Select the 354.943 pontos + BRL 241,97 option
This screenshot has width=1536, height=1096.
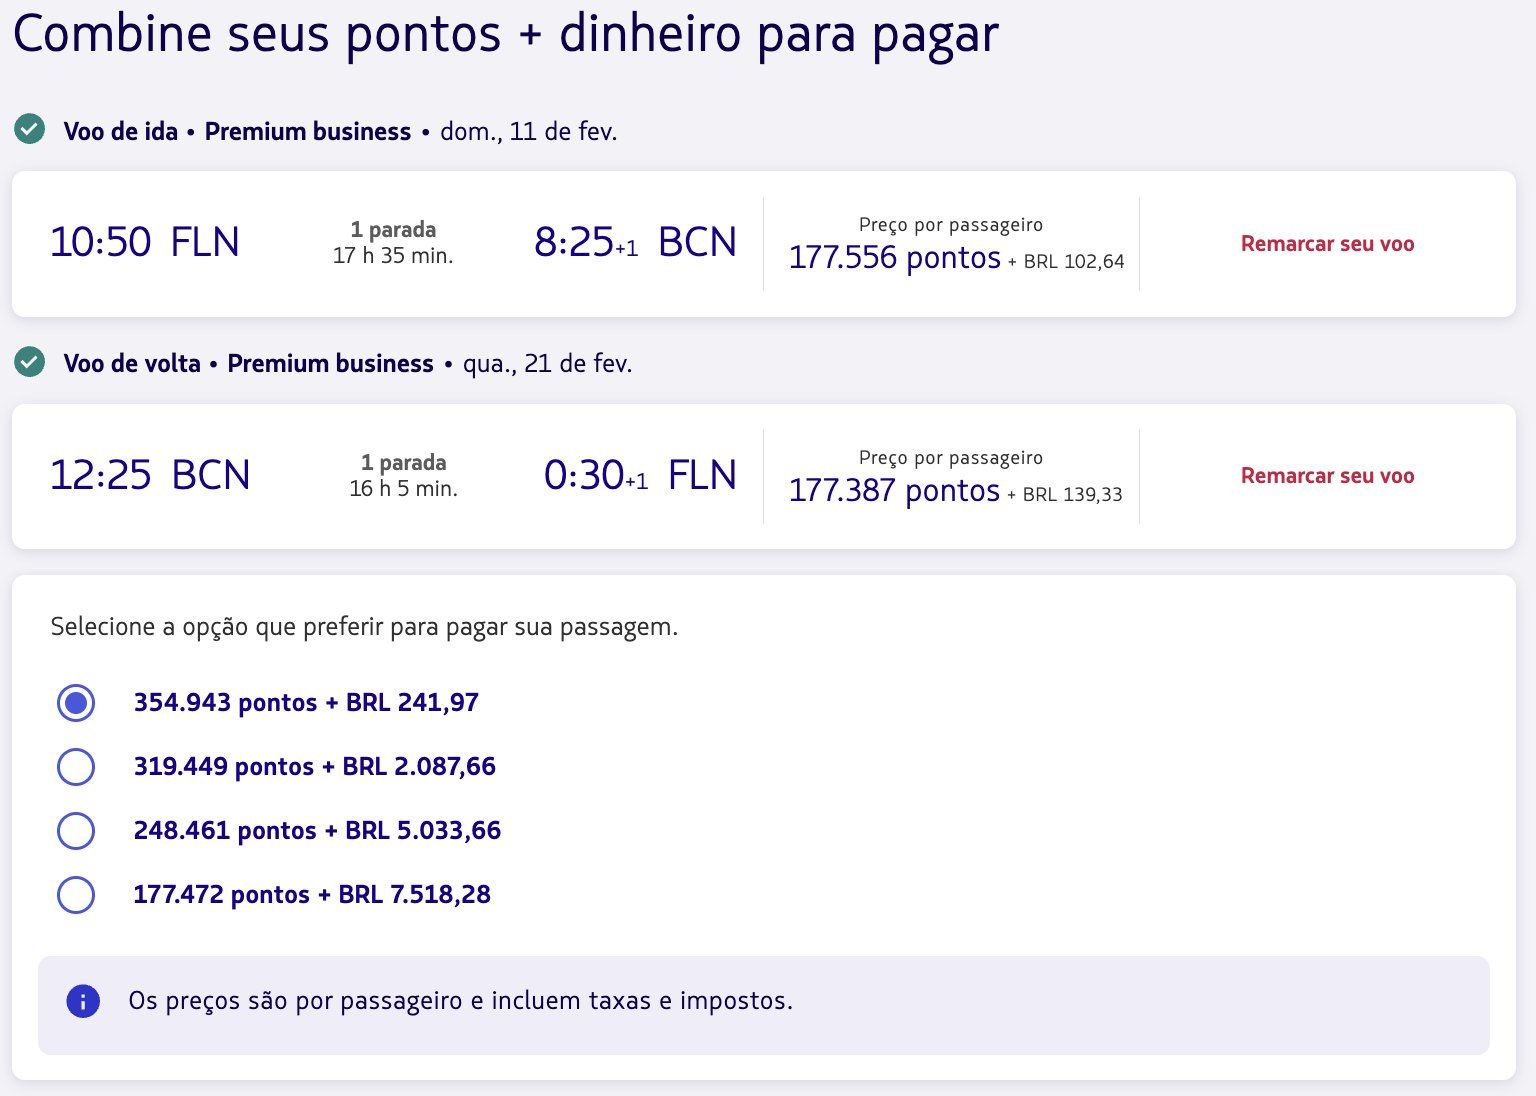(76, 703)
